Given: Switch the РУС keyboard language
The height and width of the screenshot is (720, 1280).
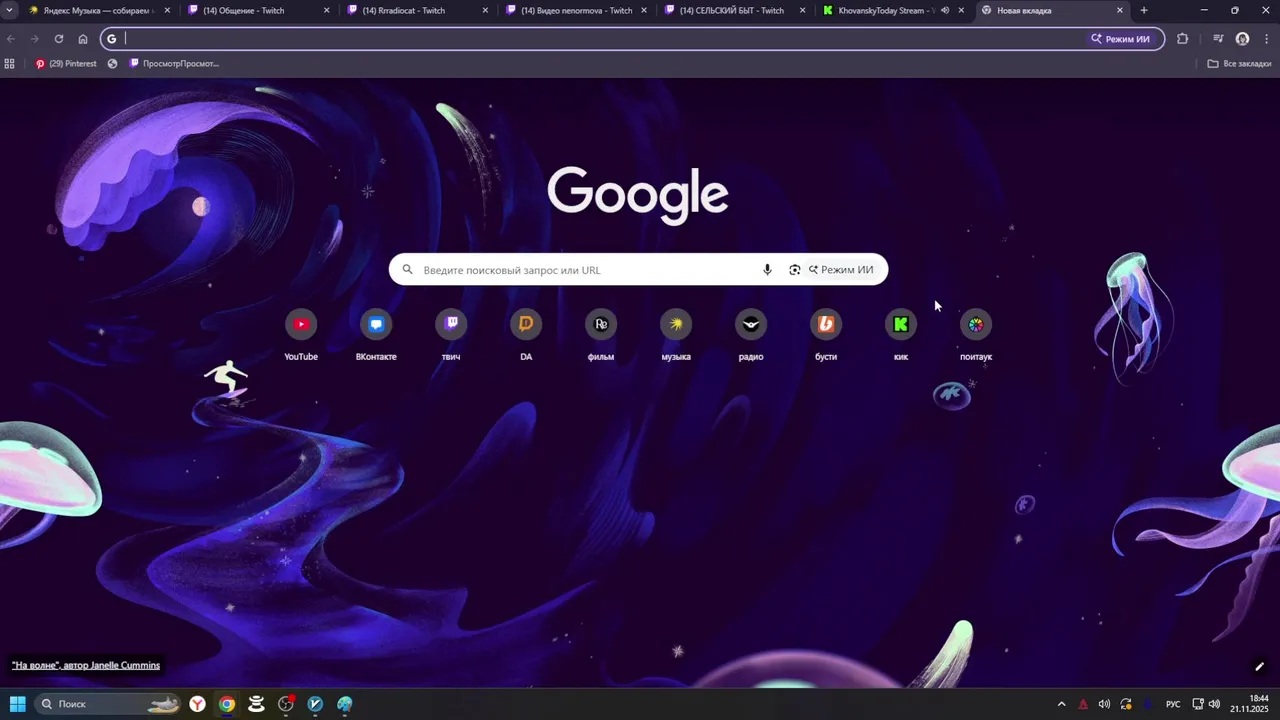Looking at the screenshot, I should pos(1173,704).
